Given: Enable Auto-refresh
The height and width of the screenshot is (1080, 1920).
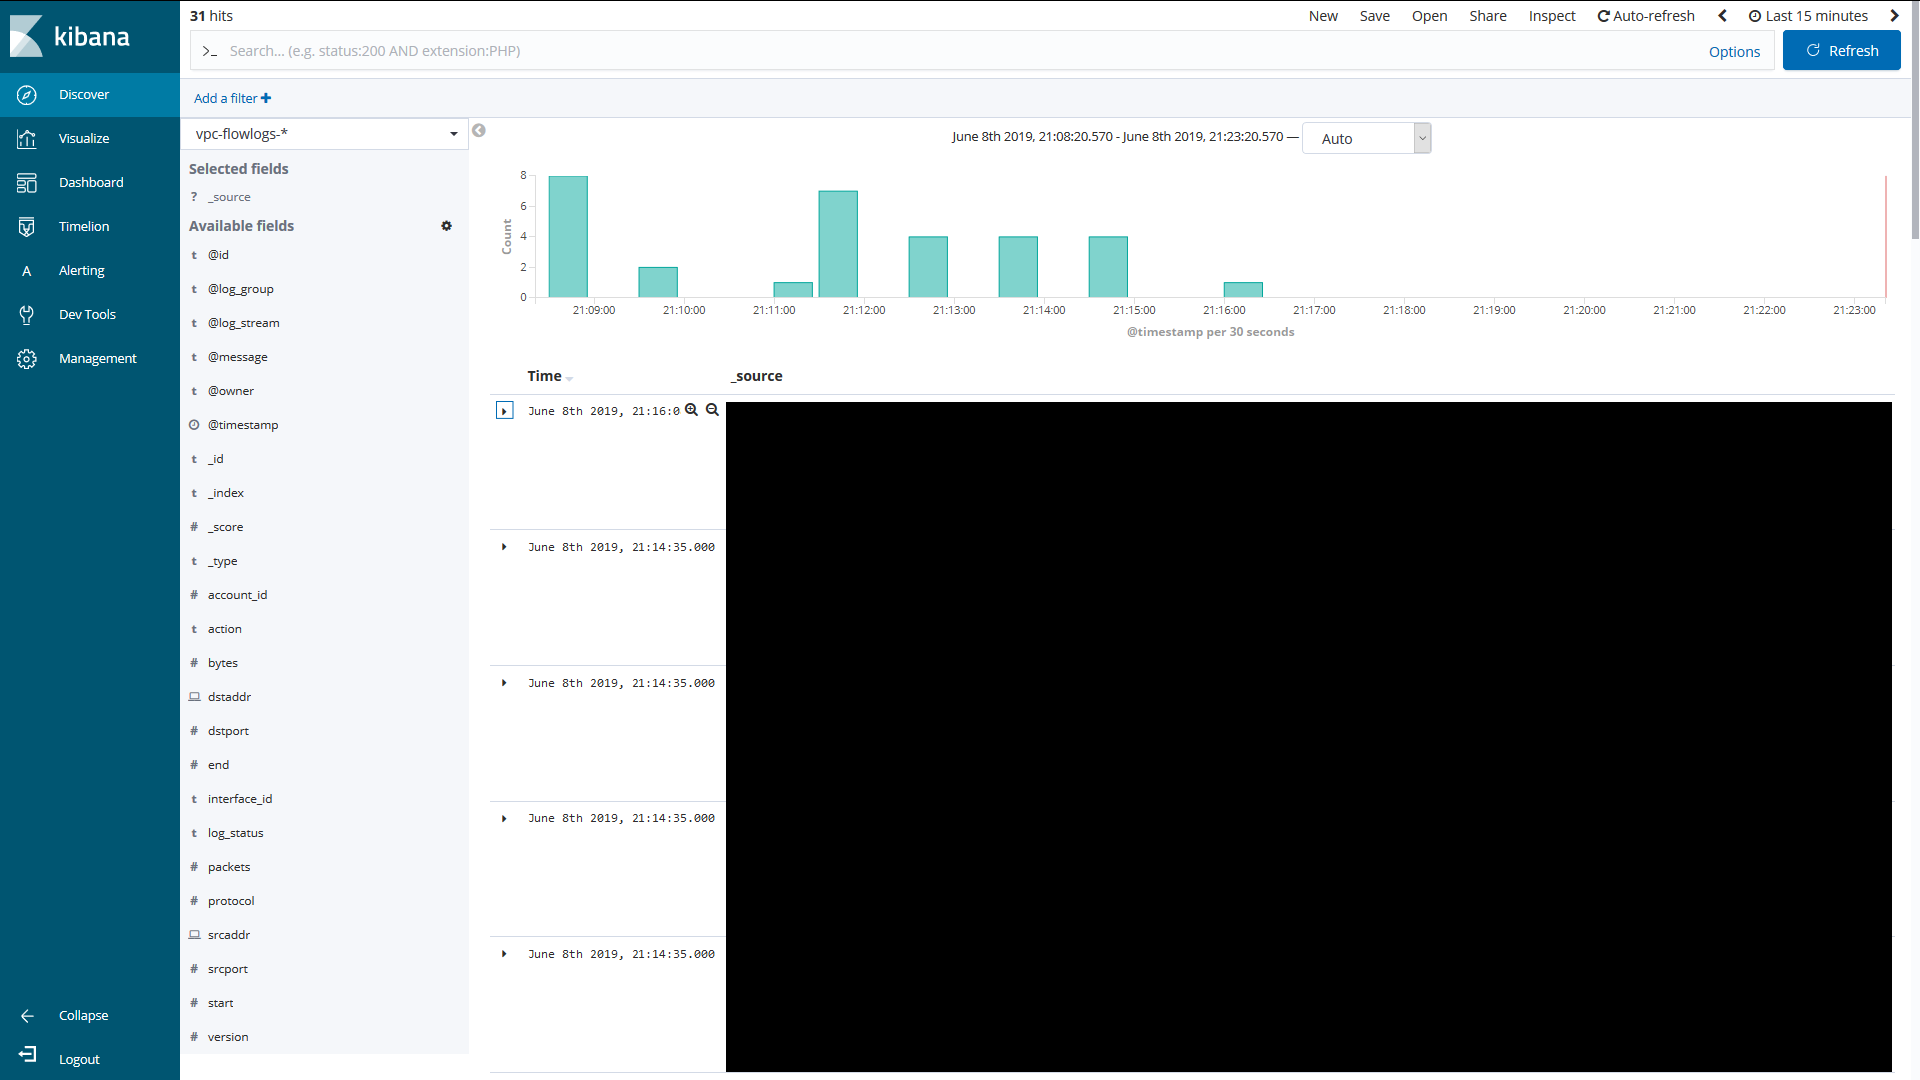Looking at the screenshot, I should click(1645, 15).
